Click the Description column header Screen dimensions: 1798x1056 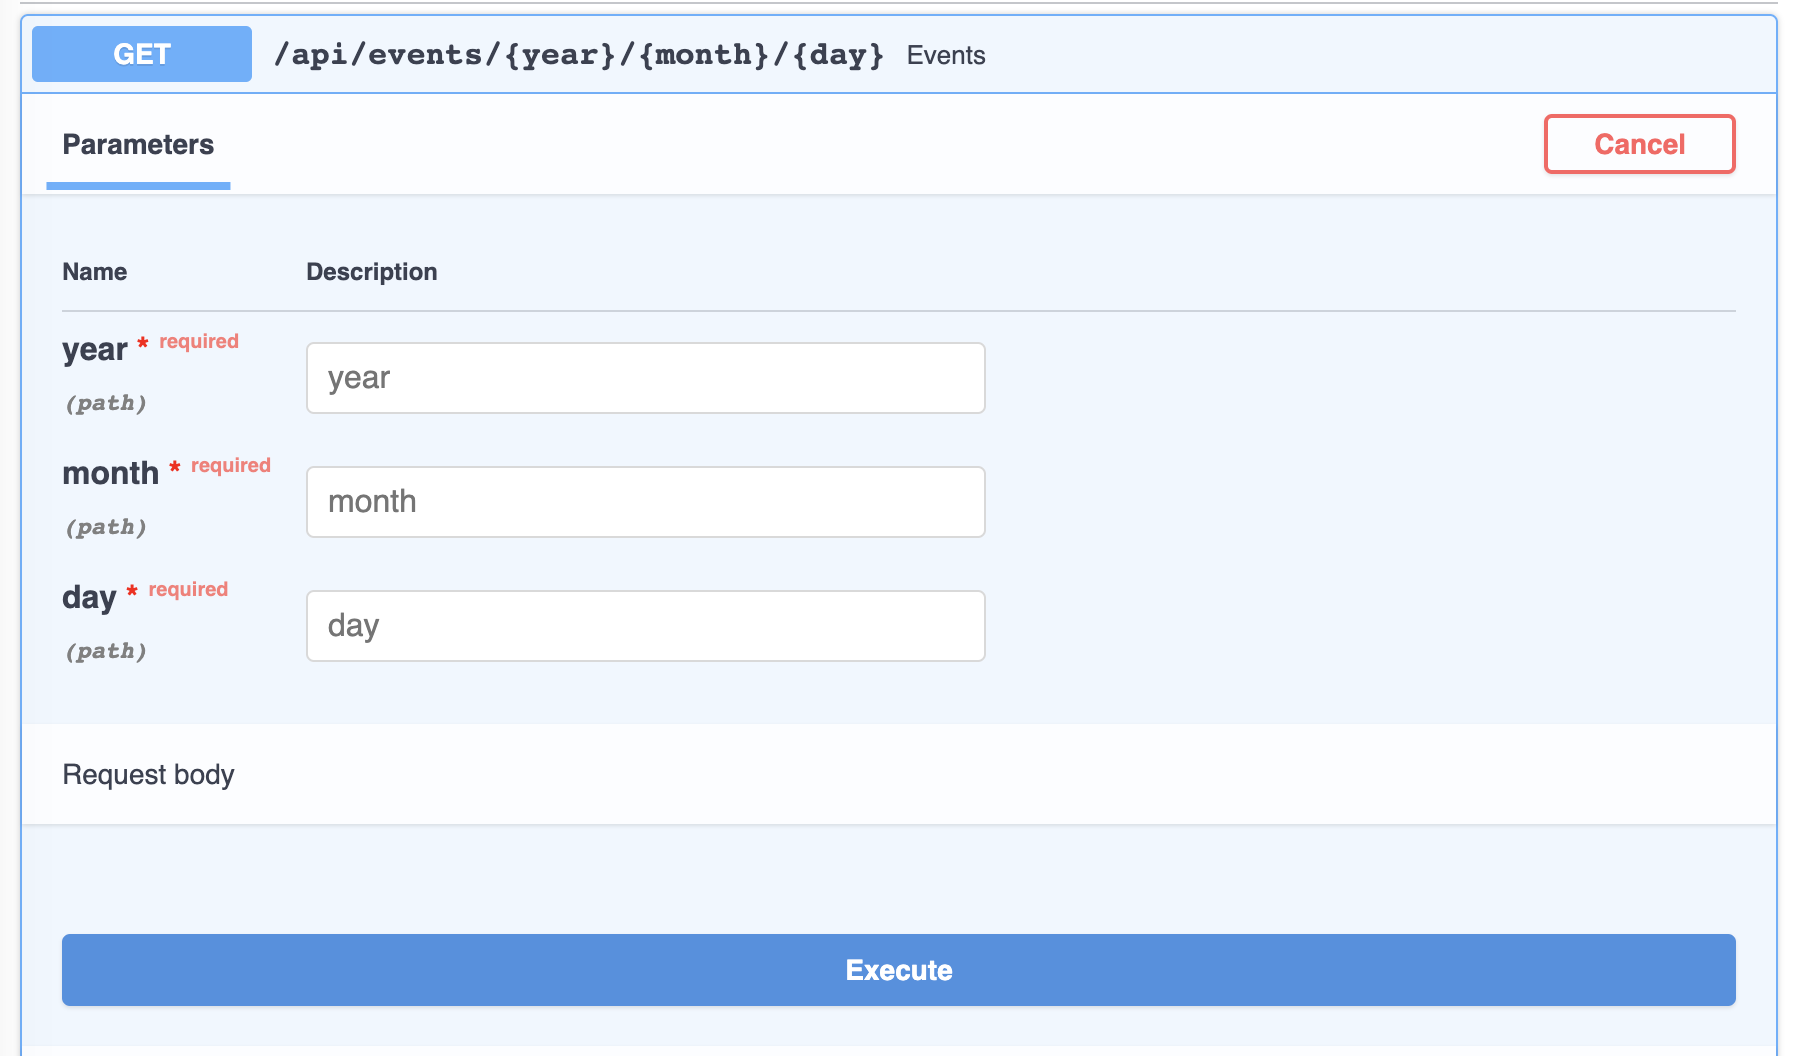(371, 272)
